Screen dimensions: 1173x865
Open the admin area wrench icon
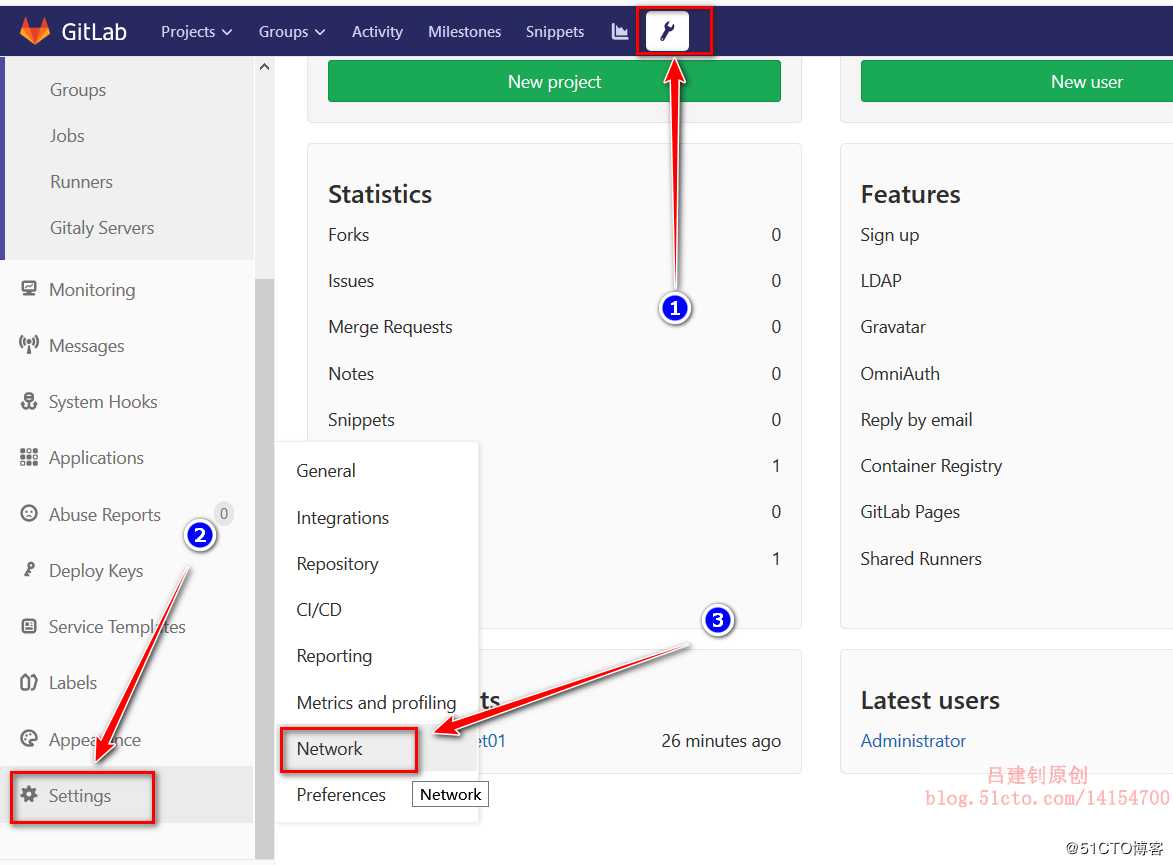pyautogui.click(x=667, y=31)
